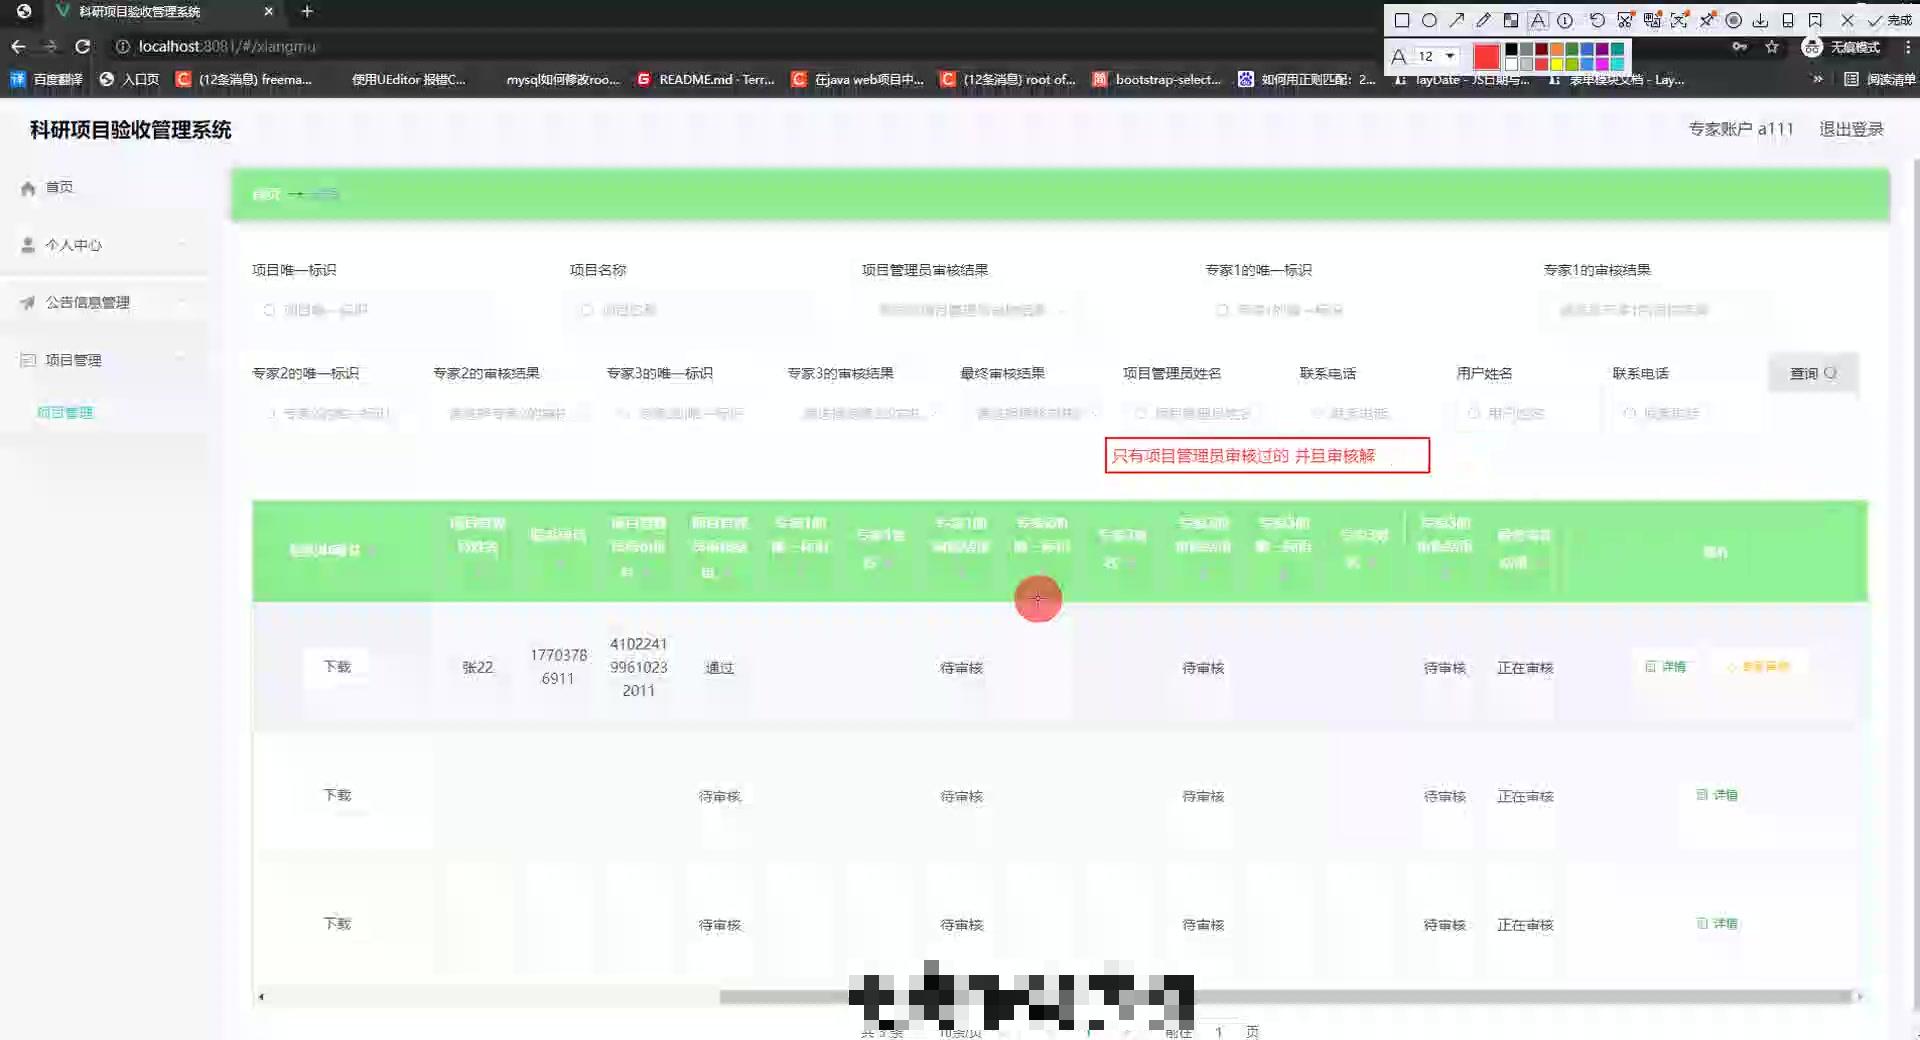1920x1040 pixels.
Task: Select the text annotation tool
Action: (x=1539, y=19)
